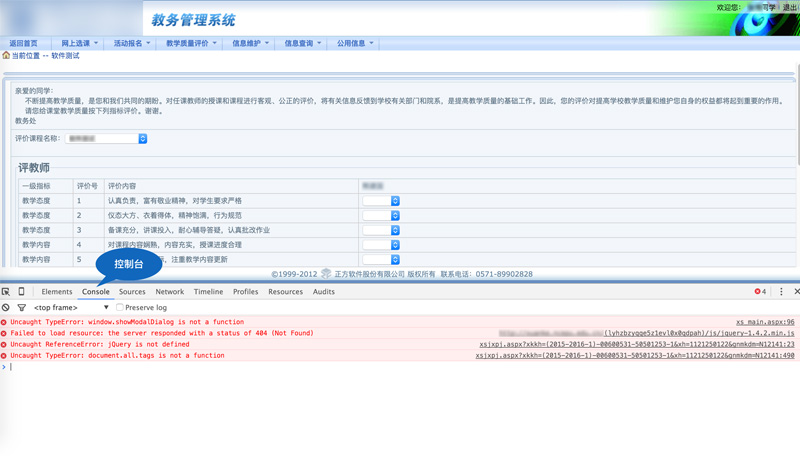The width and height of the screenshot is (800, 456).
Task: Select the 评教师 section heading
Action: pyautogui.click(x=34, y=168)
